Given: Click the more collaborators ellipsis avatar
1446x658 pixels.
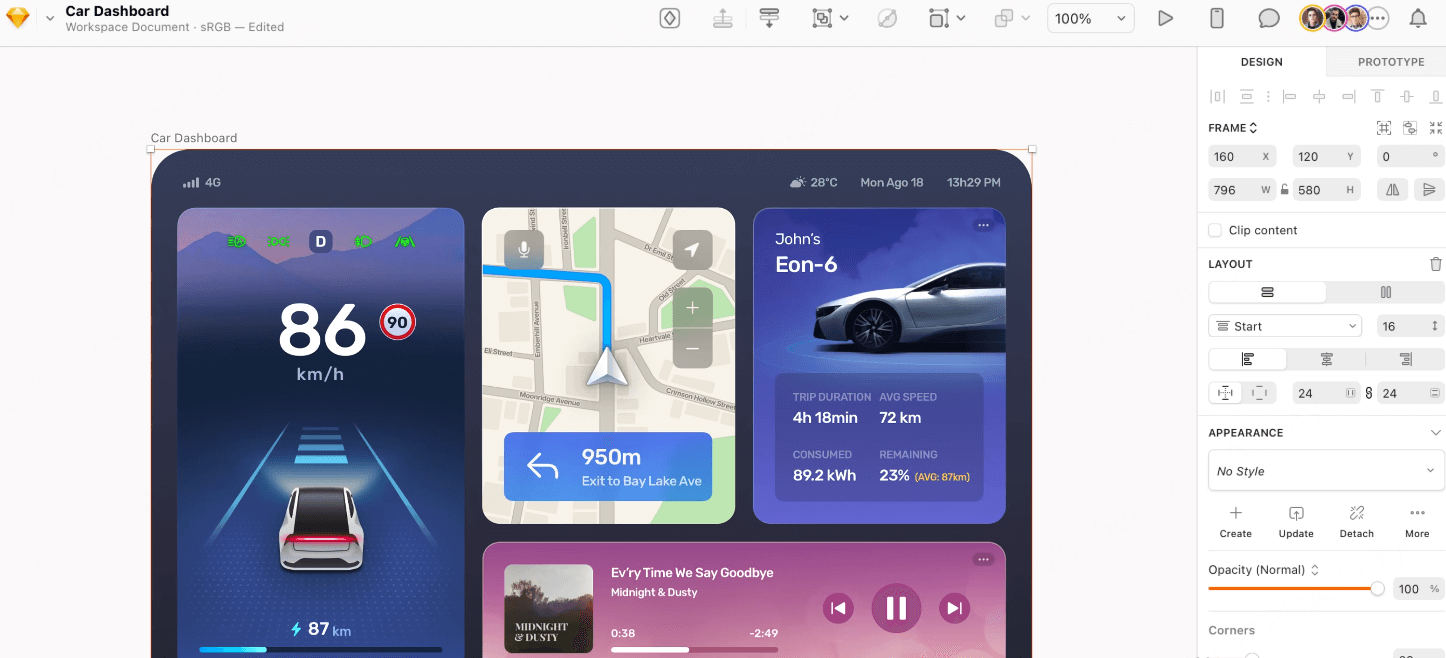Looking at the screenshot, I should [x=1378, y=18].
